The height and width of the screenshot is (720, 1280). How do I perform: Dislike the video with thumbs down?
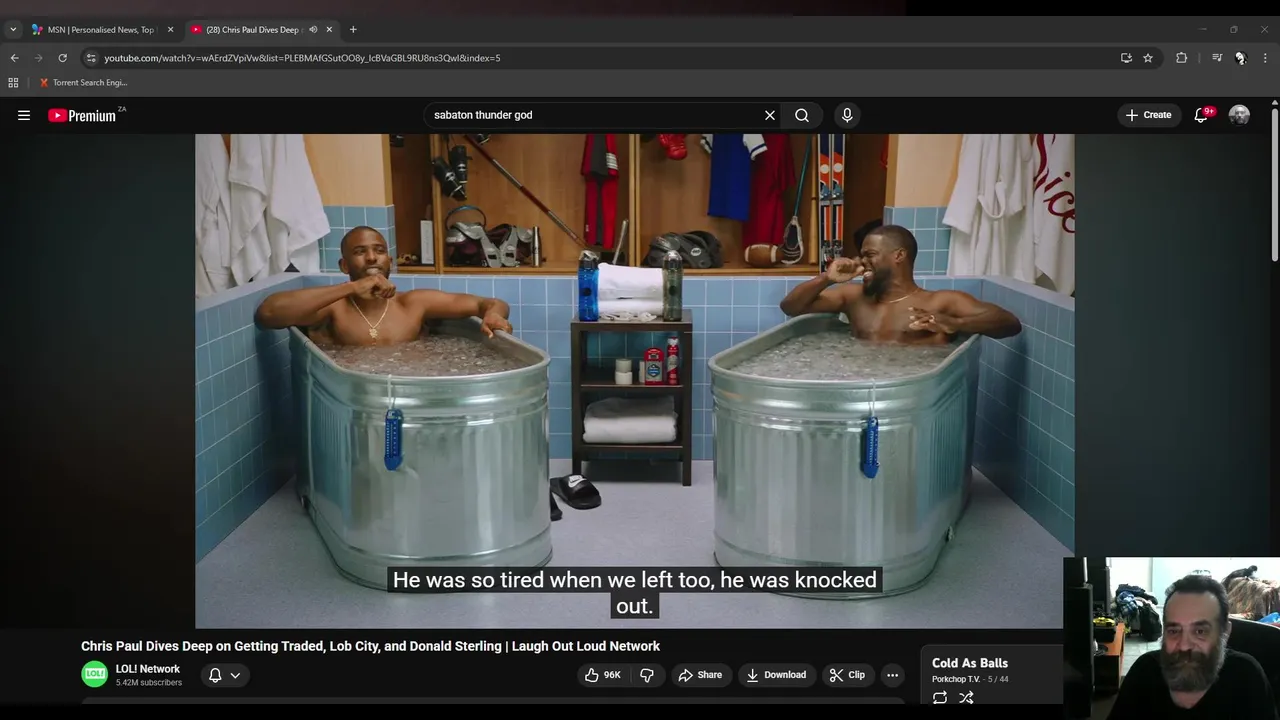[x=647, y=675]
